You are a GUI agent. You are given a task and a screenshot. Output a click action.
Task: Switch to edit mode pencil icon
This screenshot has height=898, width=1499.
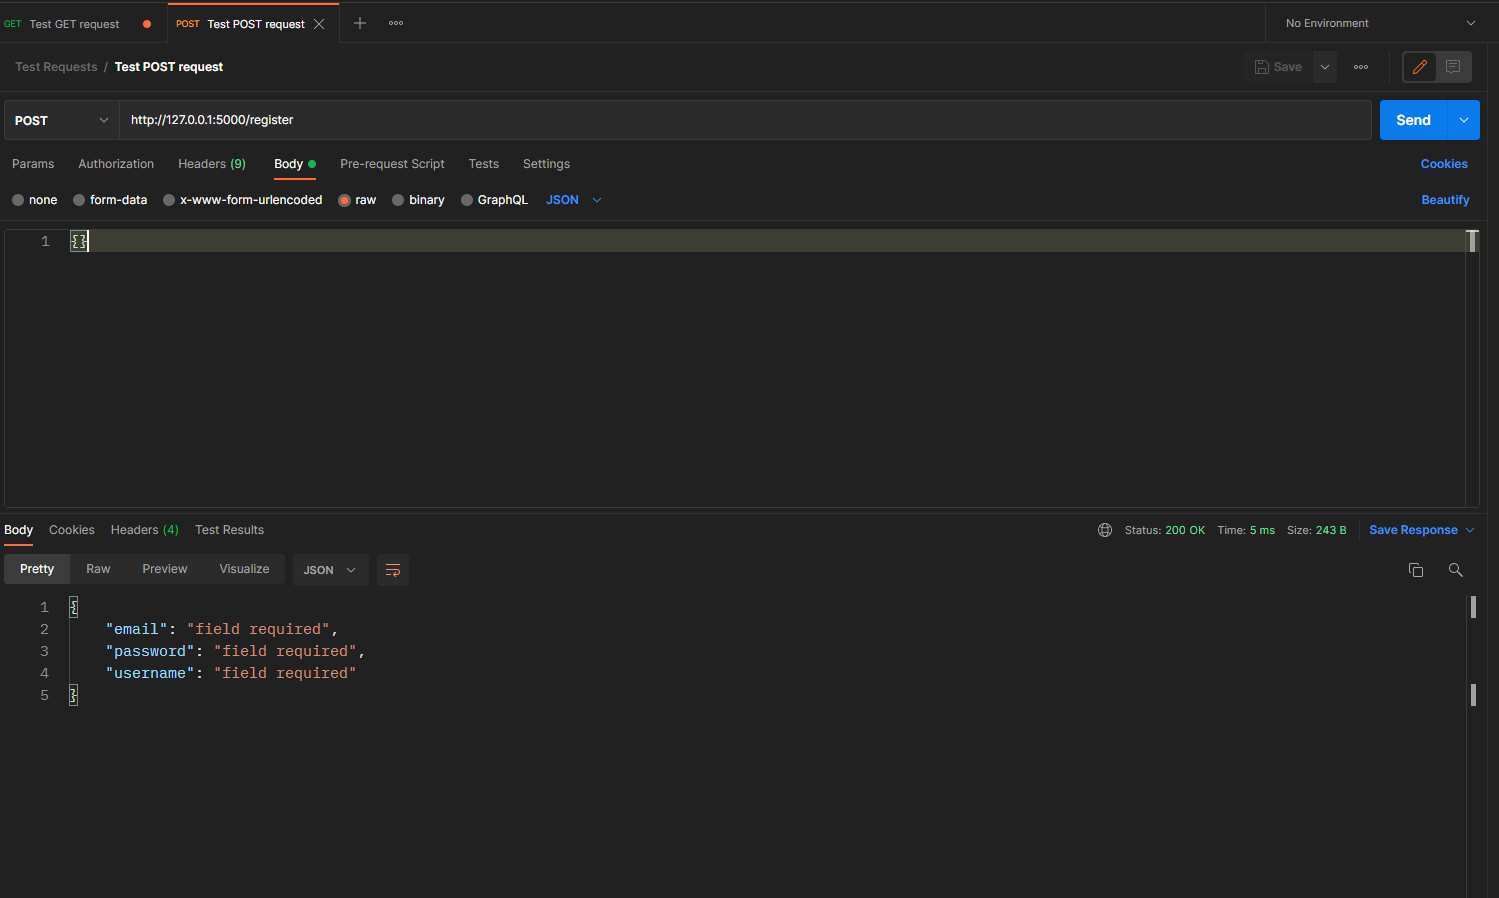1420,67
